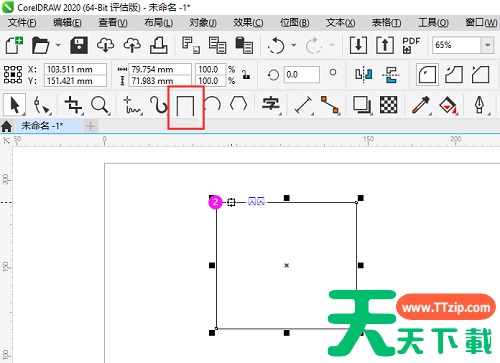Click the object origin grid icon

[x=13, y=74]
